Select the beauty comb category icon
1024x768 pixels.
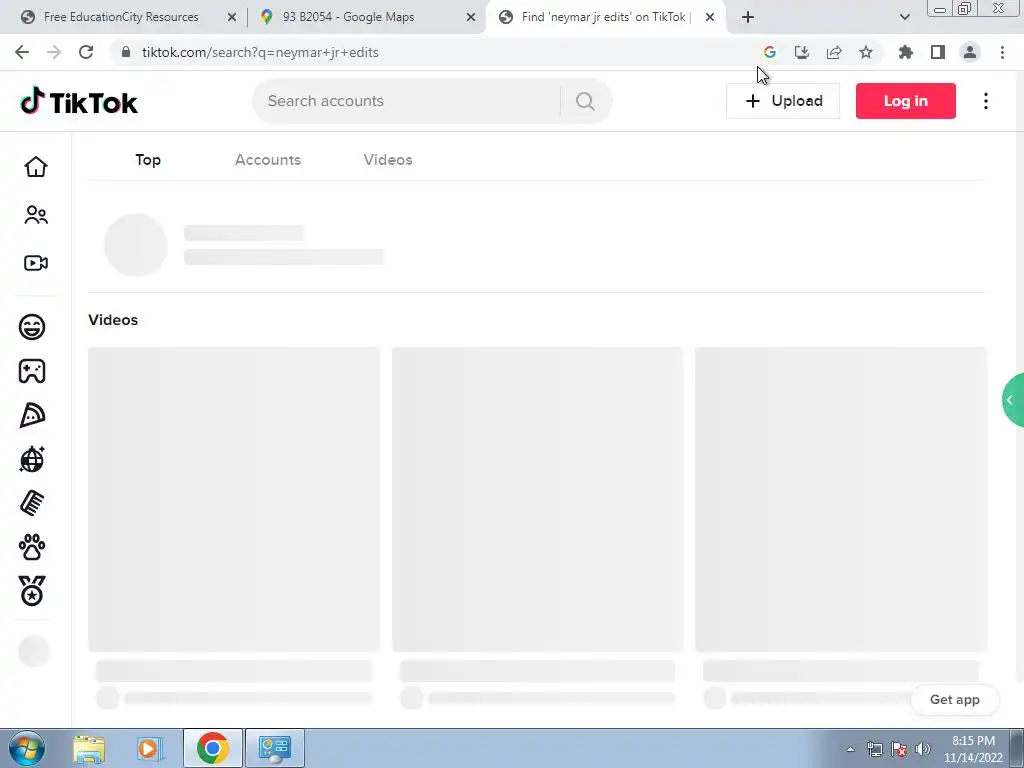tap(32, 503)
